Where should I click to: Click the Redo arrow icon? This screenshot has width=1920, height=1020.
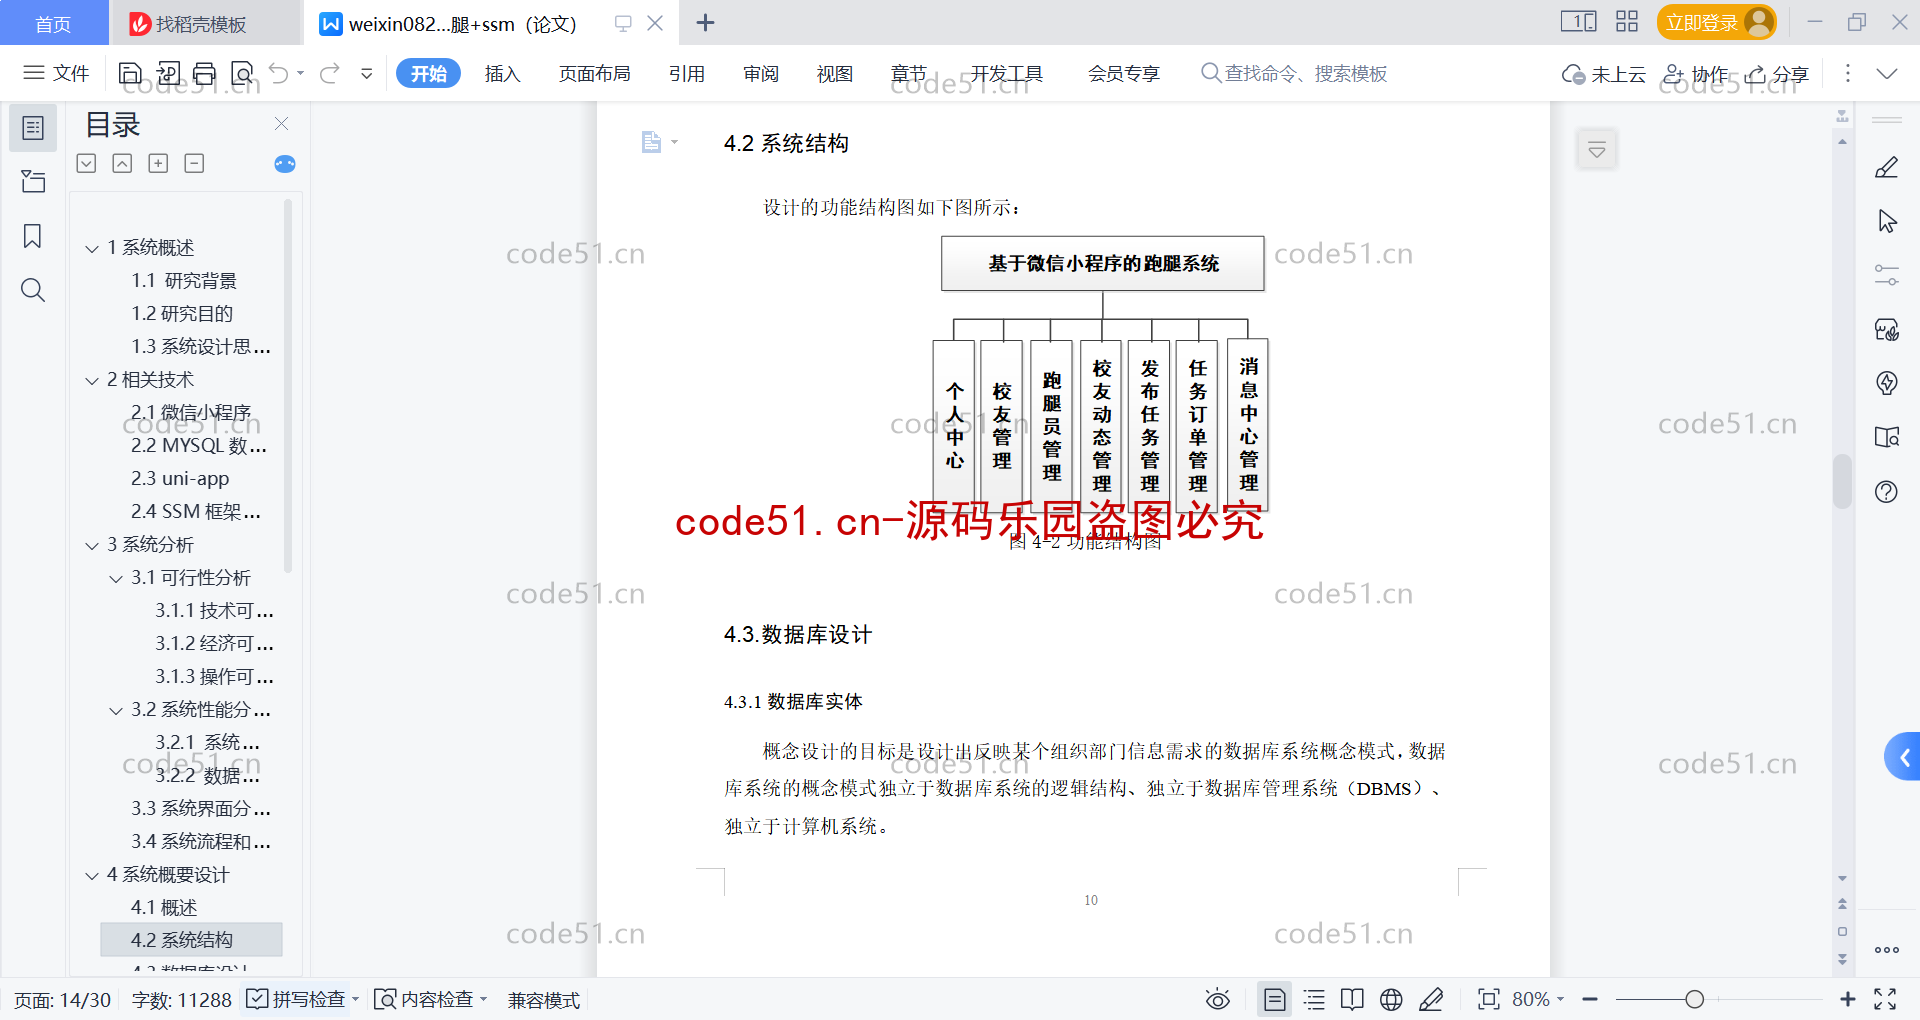[x=330, y=73]
